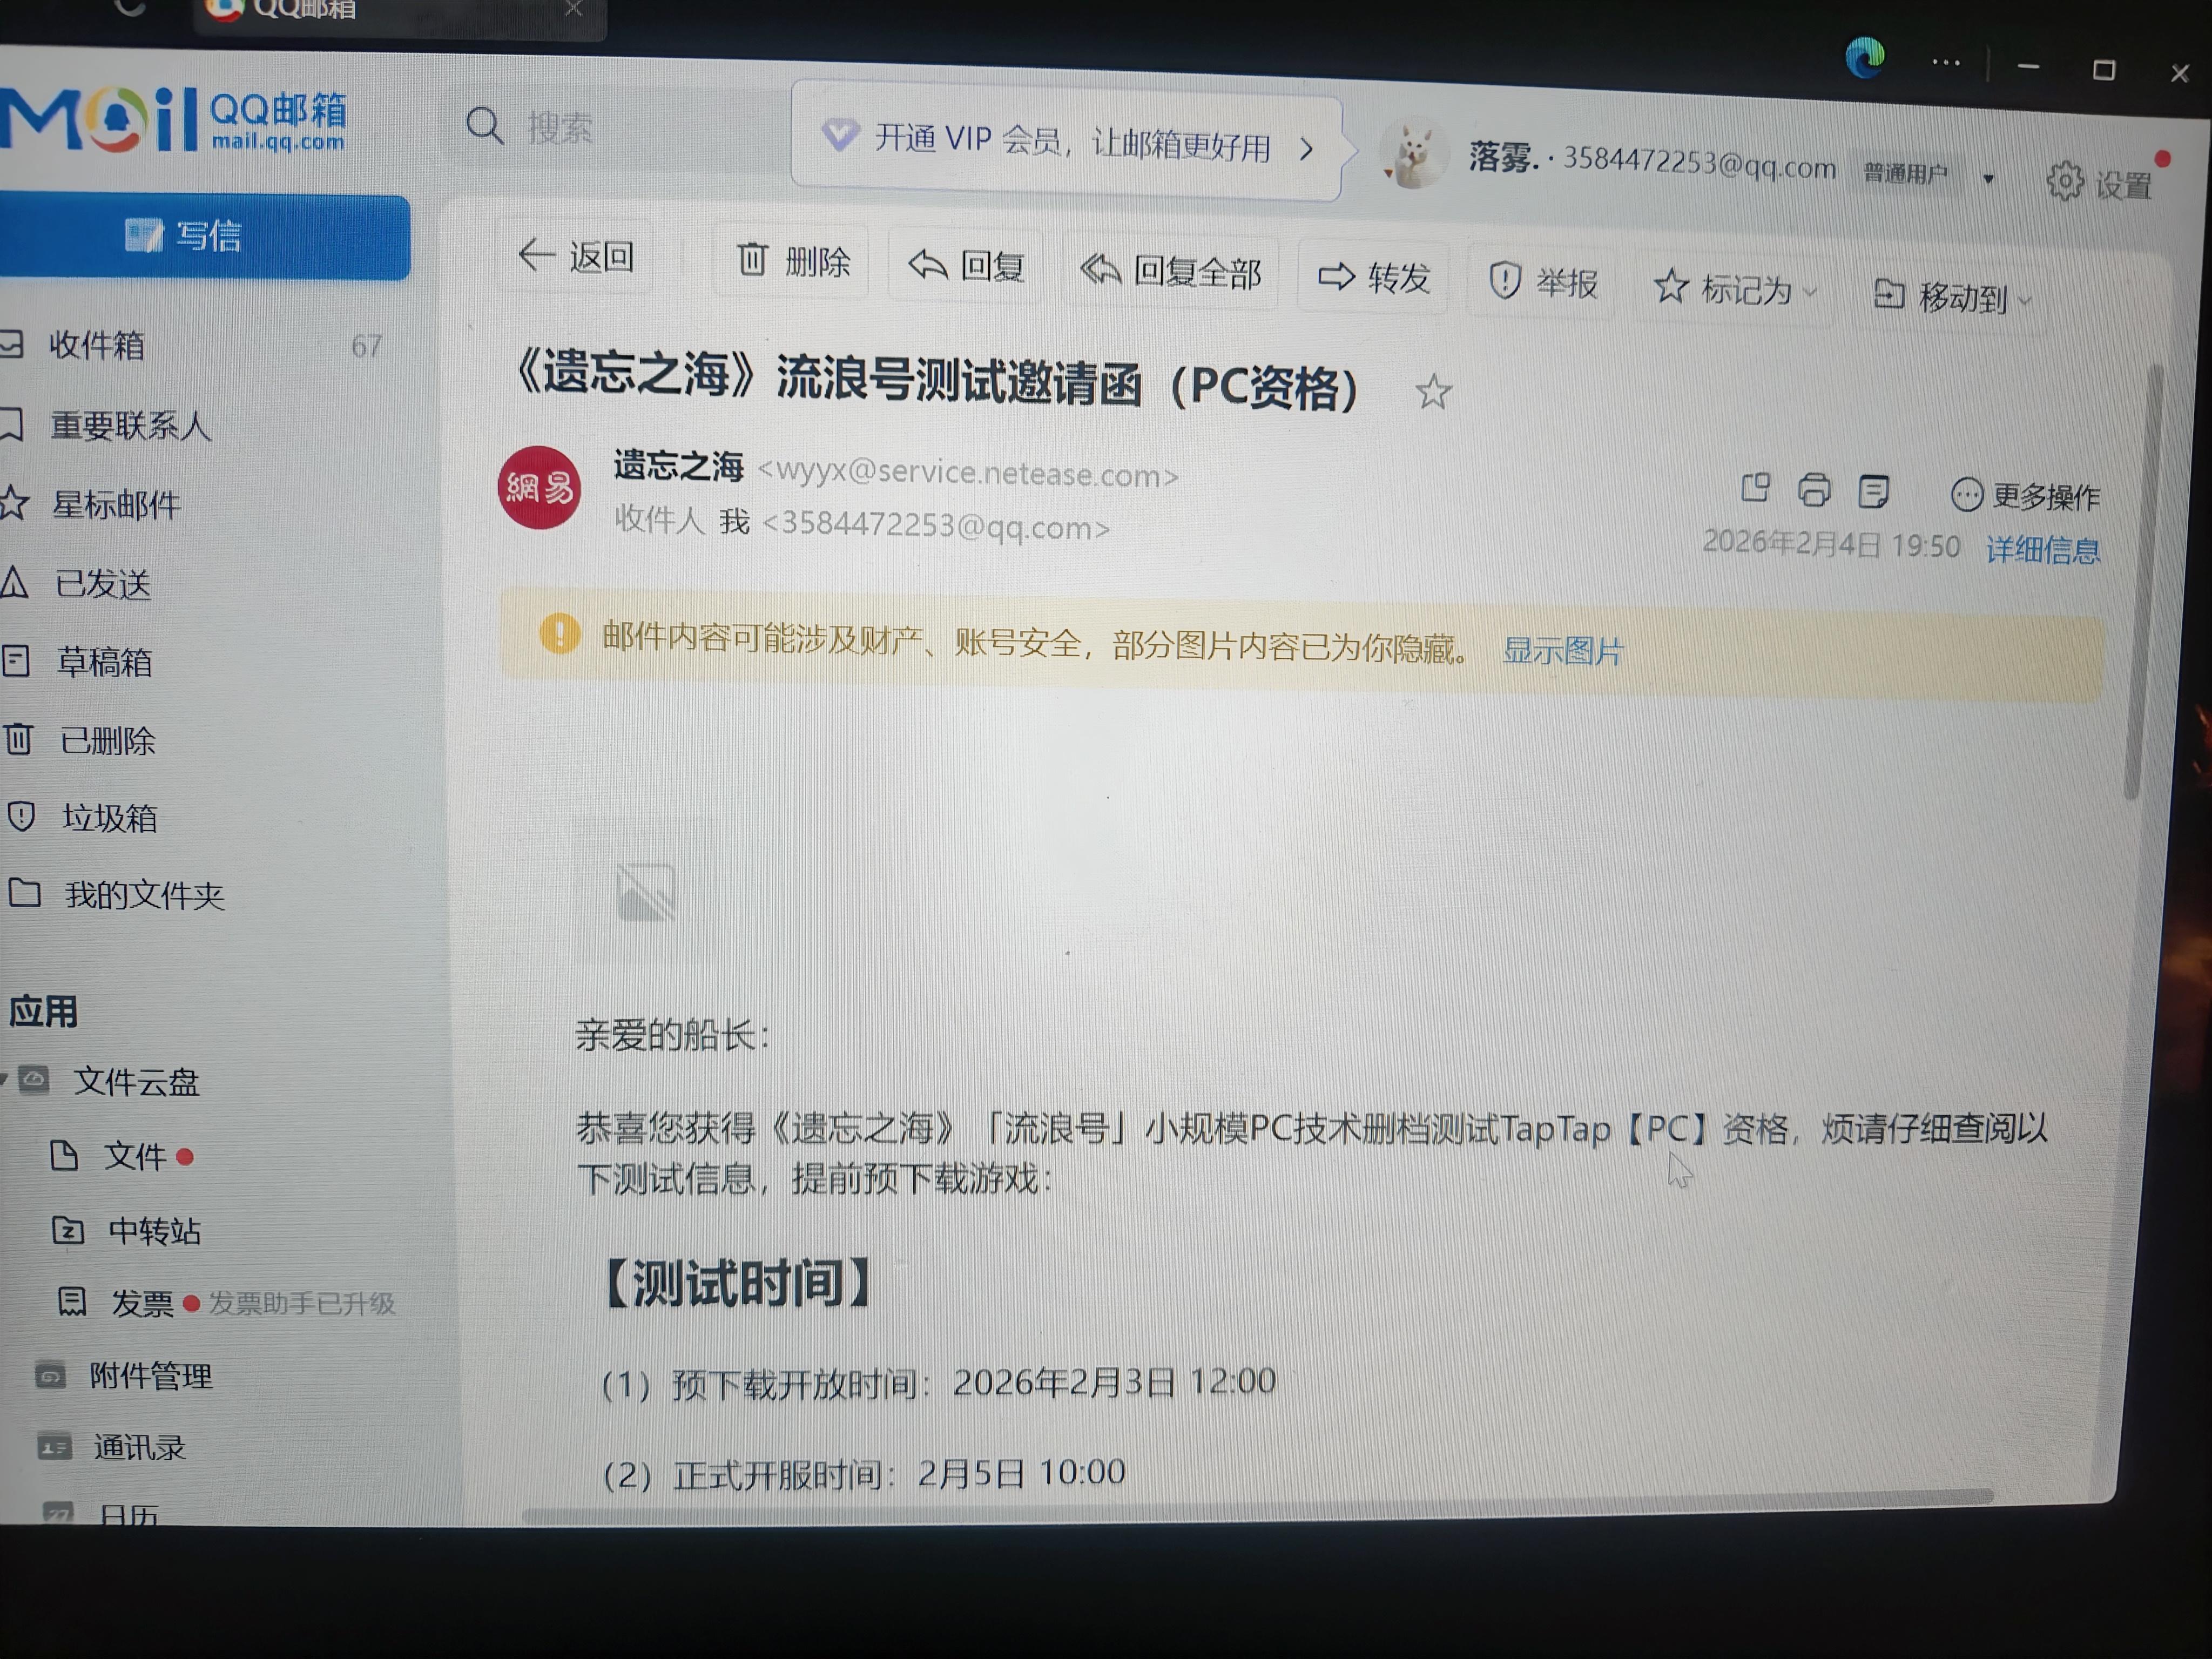Image resolution: width=2212 pixels, height=1659 pixels.
Task: Open the settings gear
Action: point(2065,182)
